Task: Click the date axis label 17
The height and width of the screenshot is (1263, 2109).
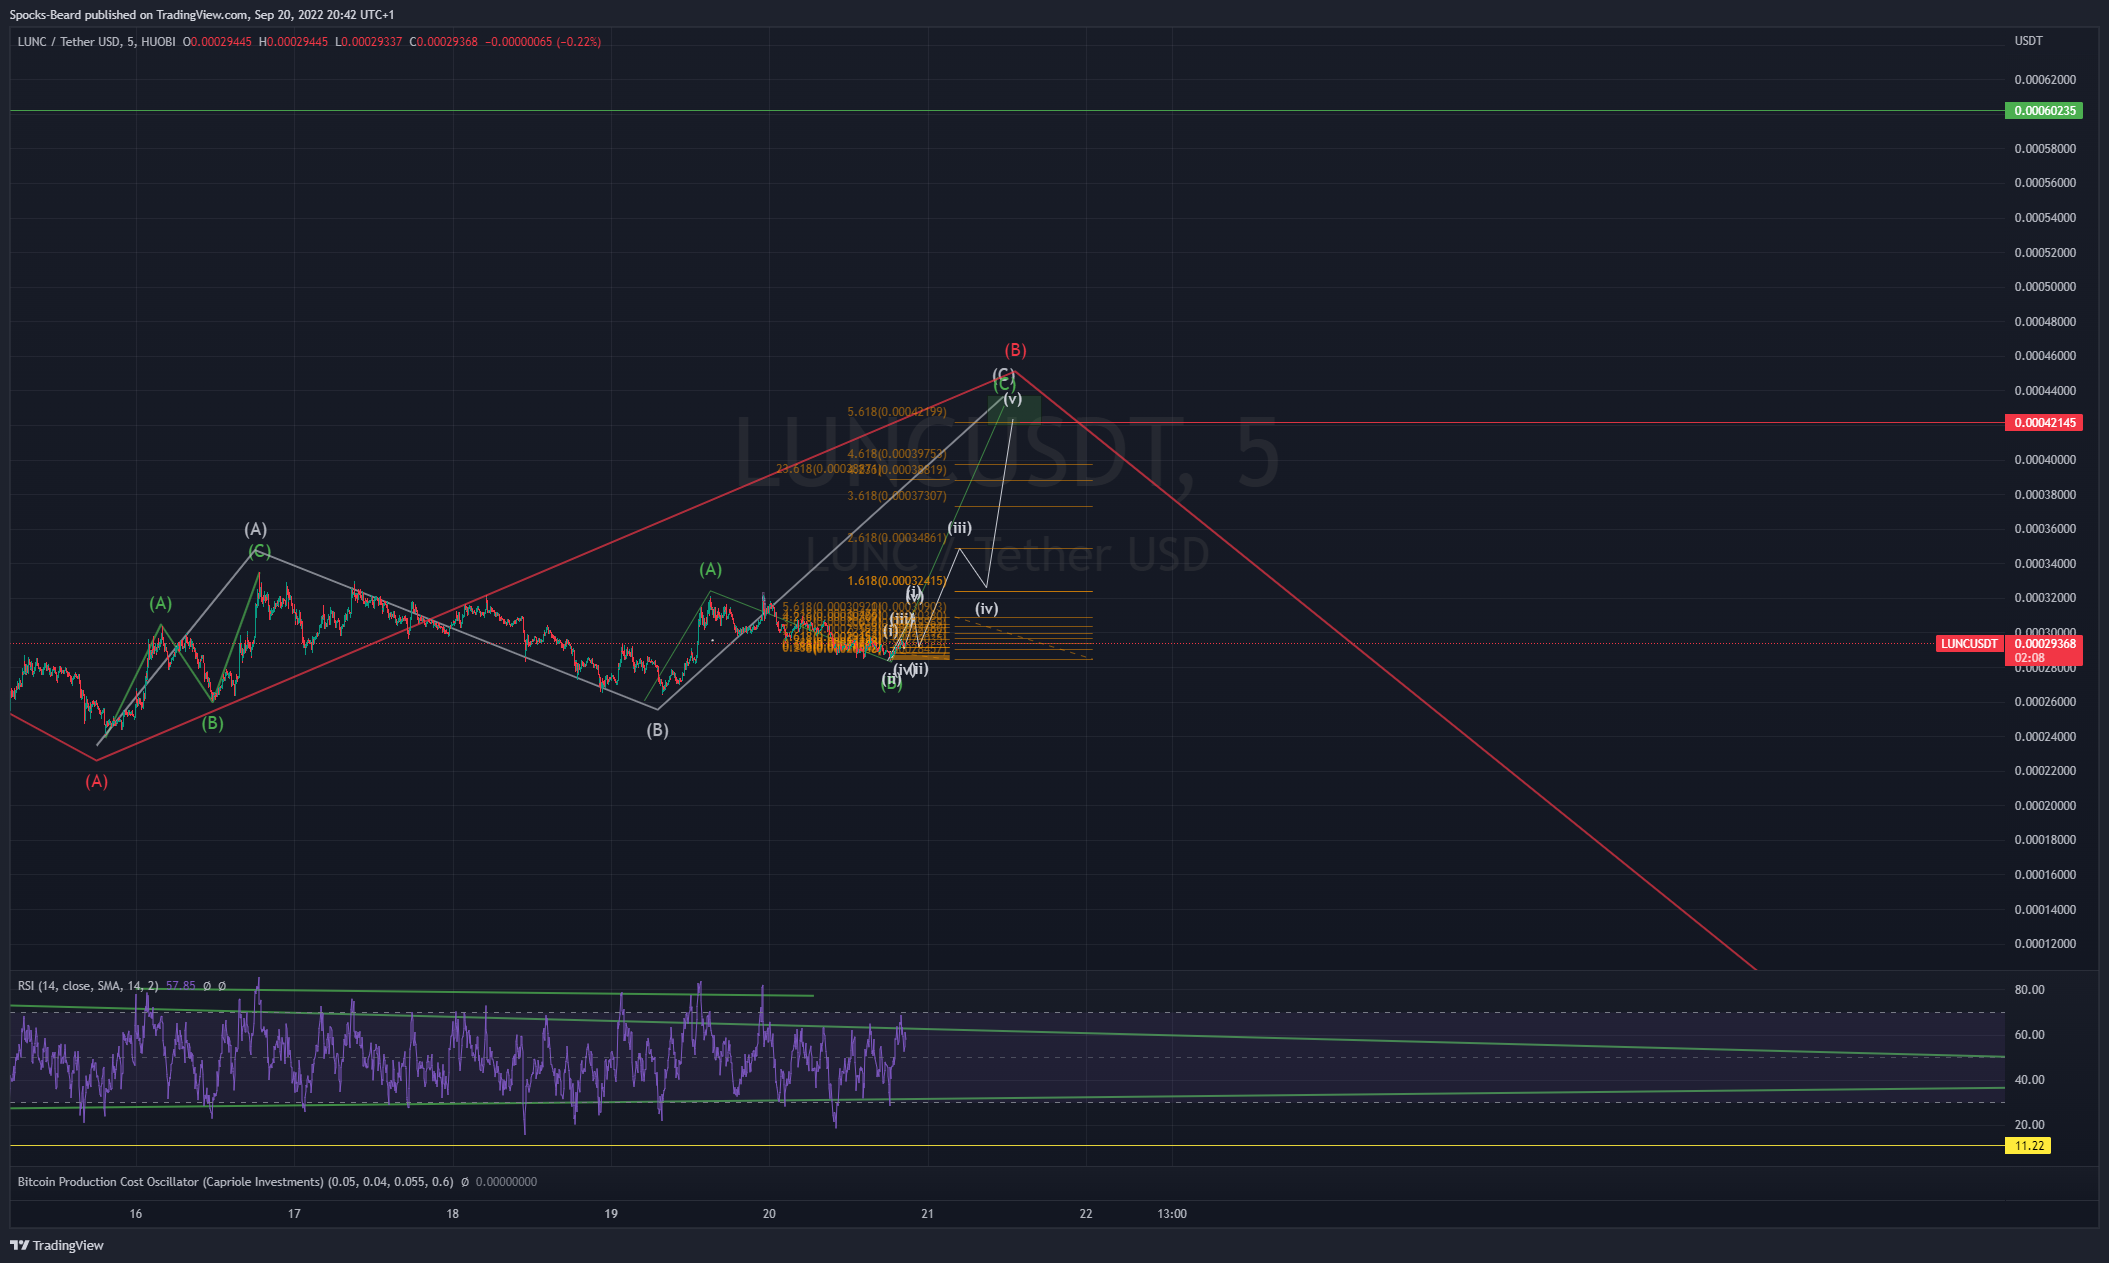Action: click(294, 1214)
